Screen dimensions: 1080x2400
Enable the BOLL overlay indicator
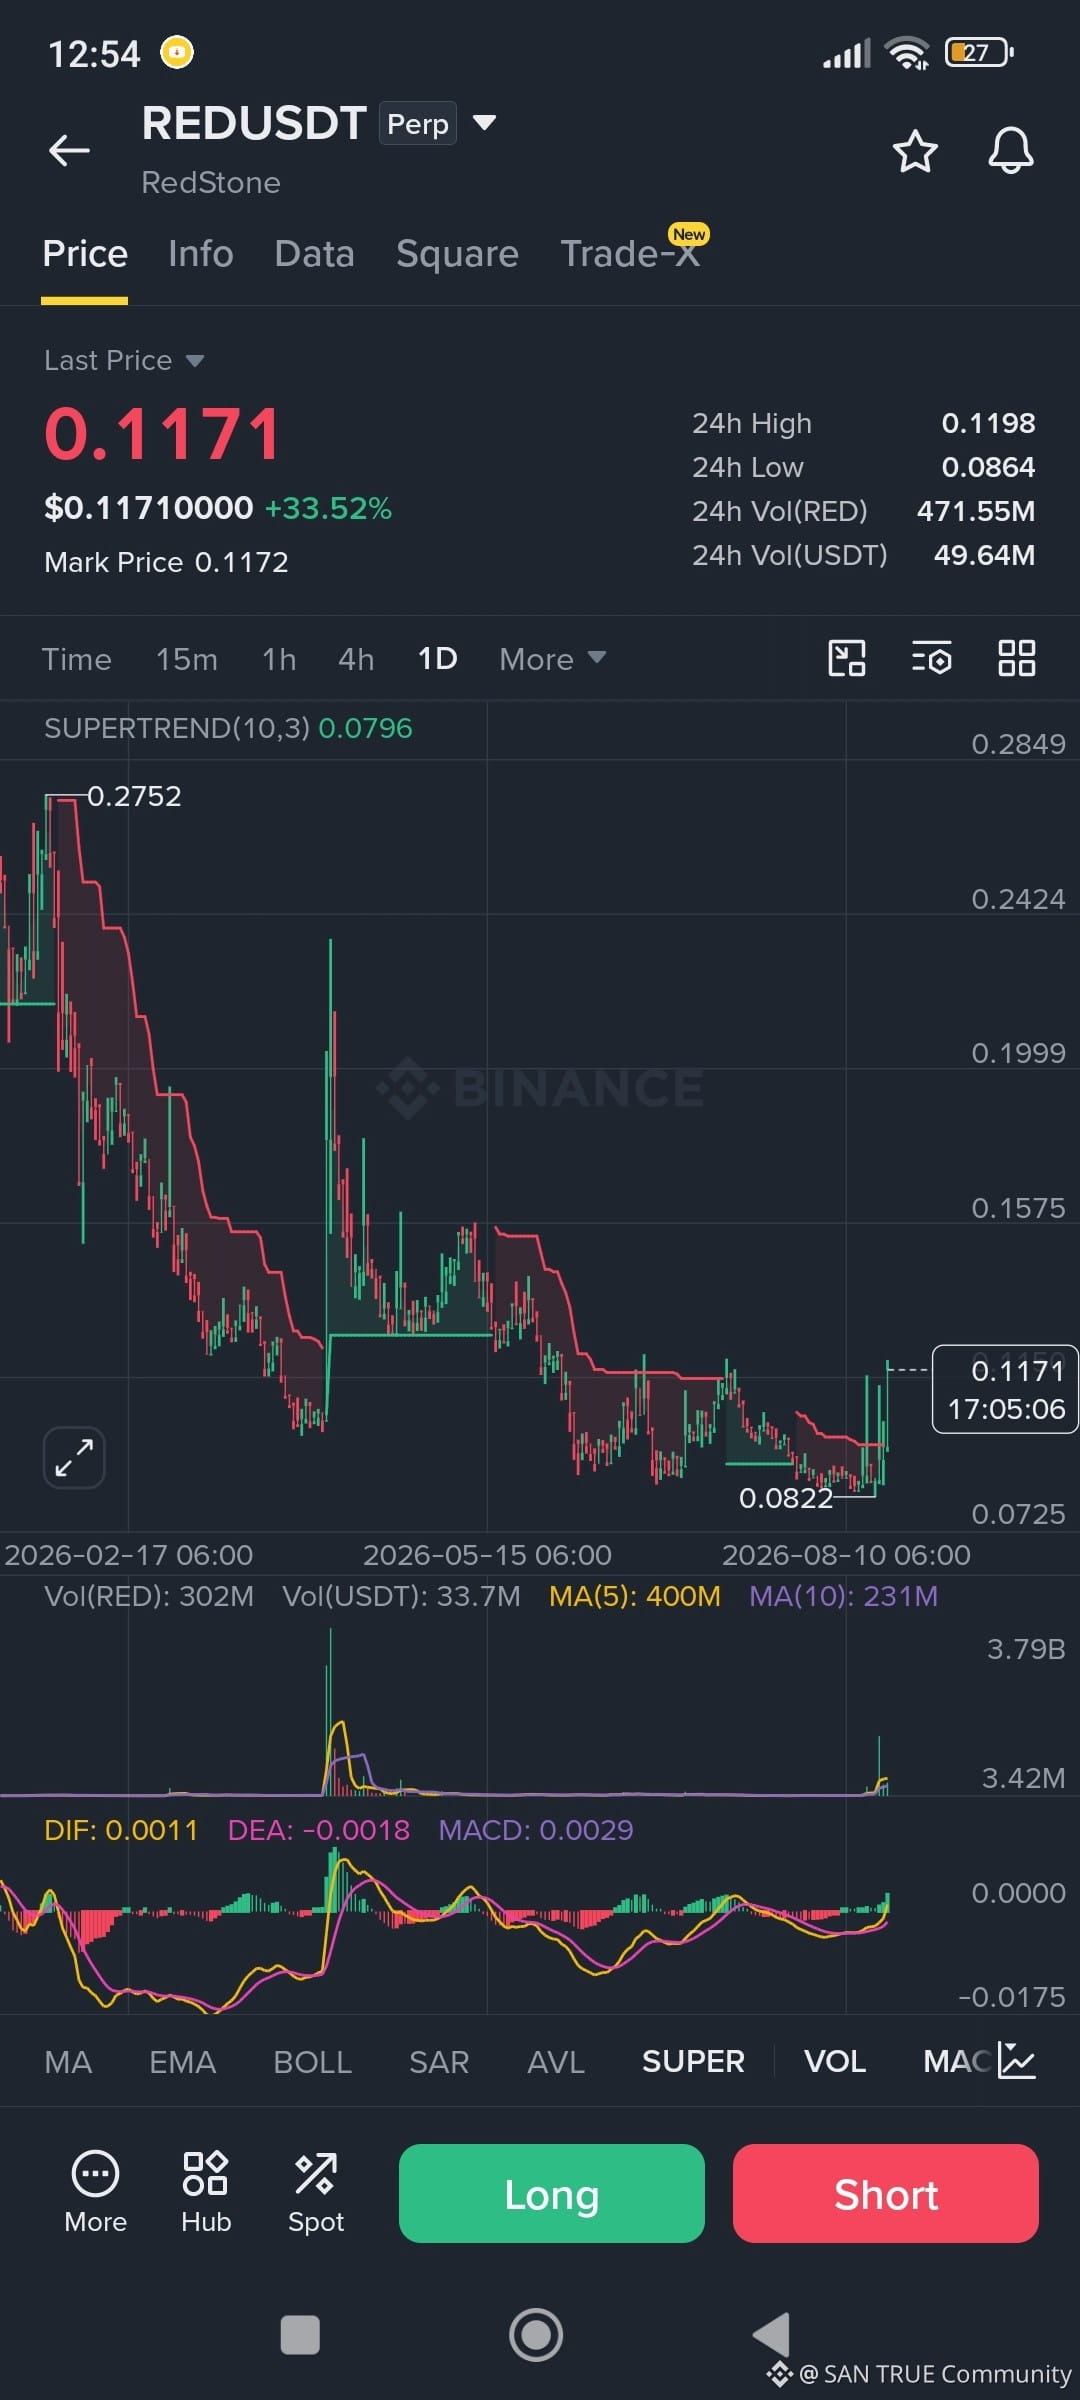pyautogui.click(x=312, y=2061)
